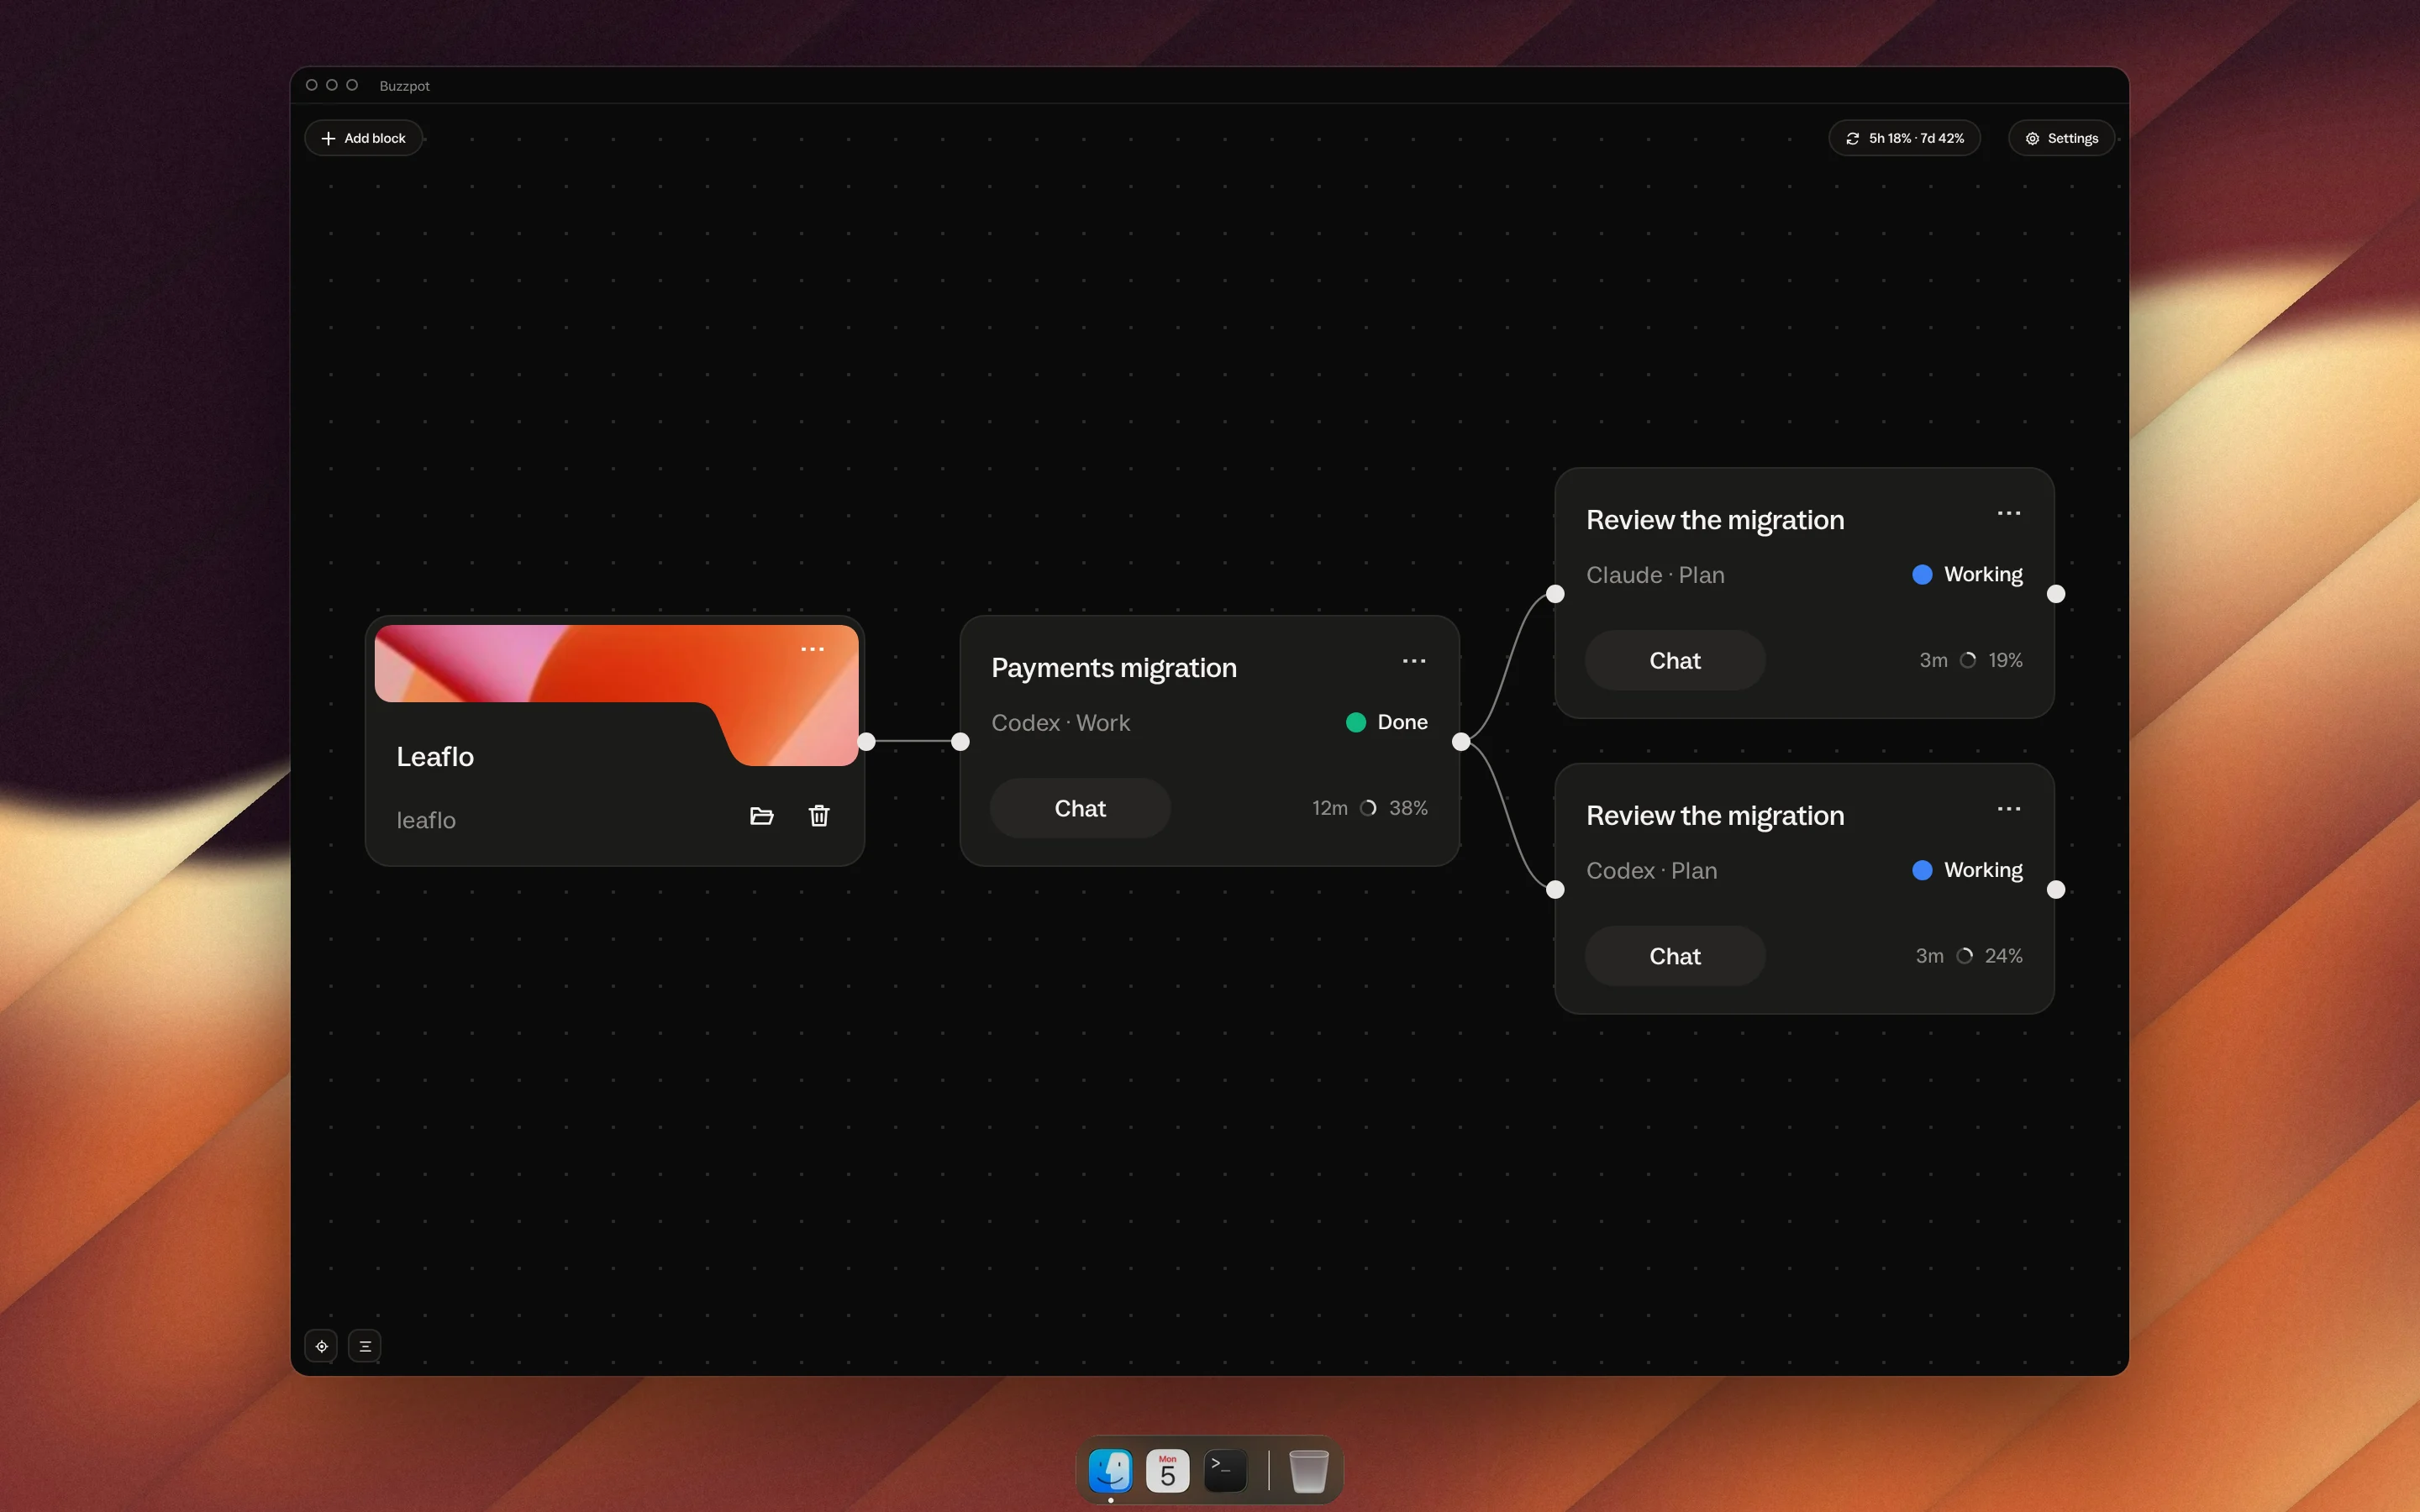
Task: Select the Leaflo card gradient thumbnail
Action: (616, 693)
